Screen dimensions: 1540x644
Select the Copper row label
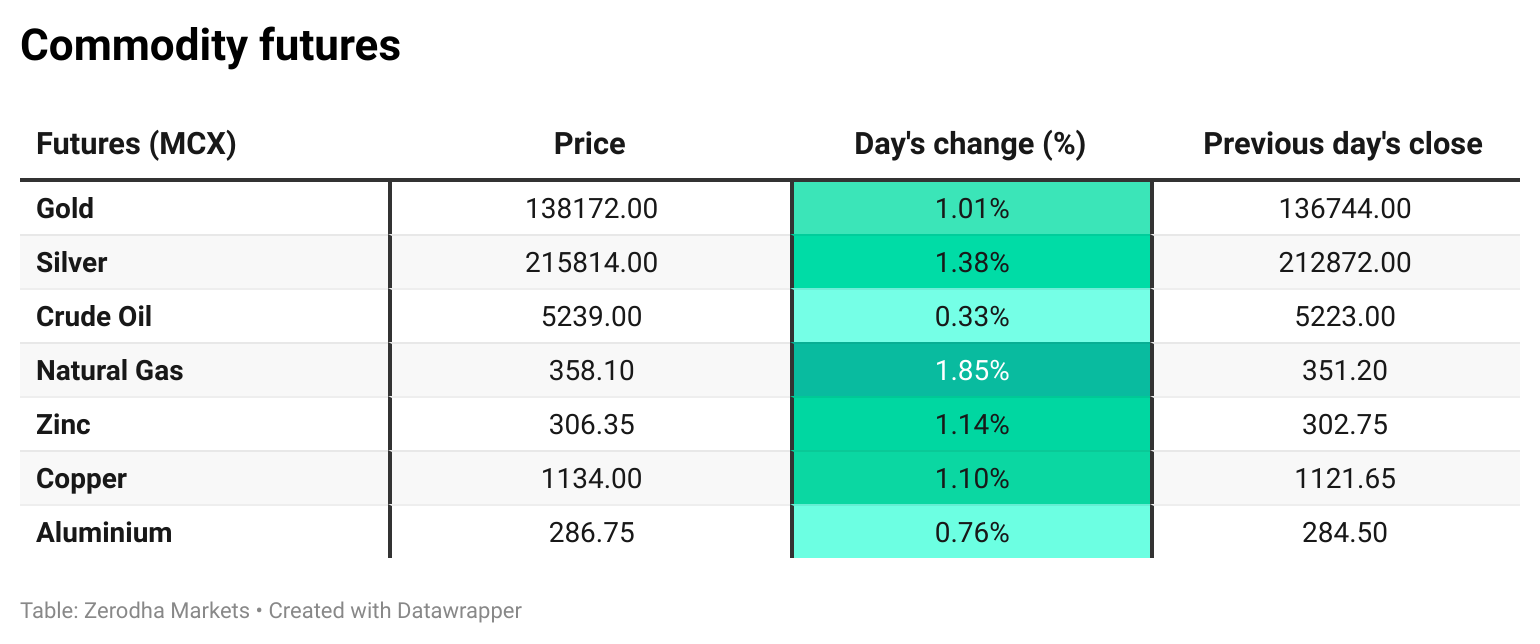(x=81, y=479)
